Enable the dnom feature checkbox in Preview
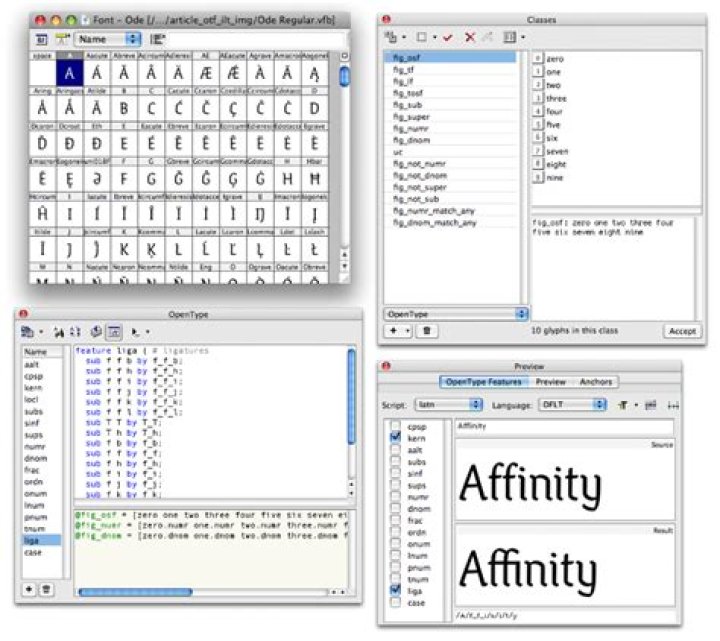The image size is (720, 641). (x=395, y=508)
